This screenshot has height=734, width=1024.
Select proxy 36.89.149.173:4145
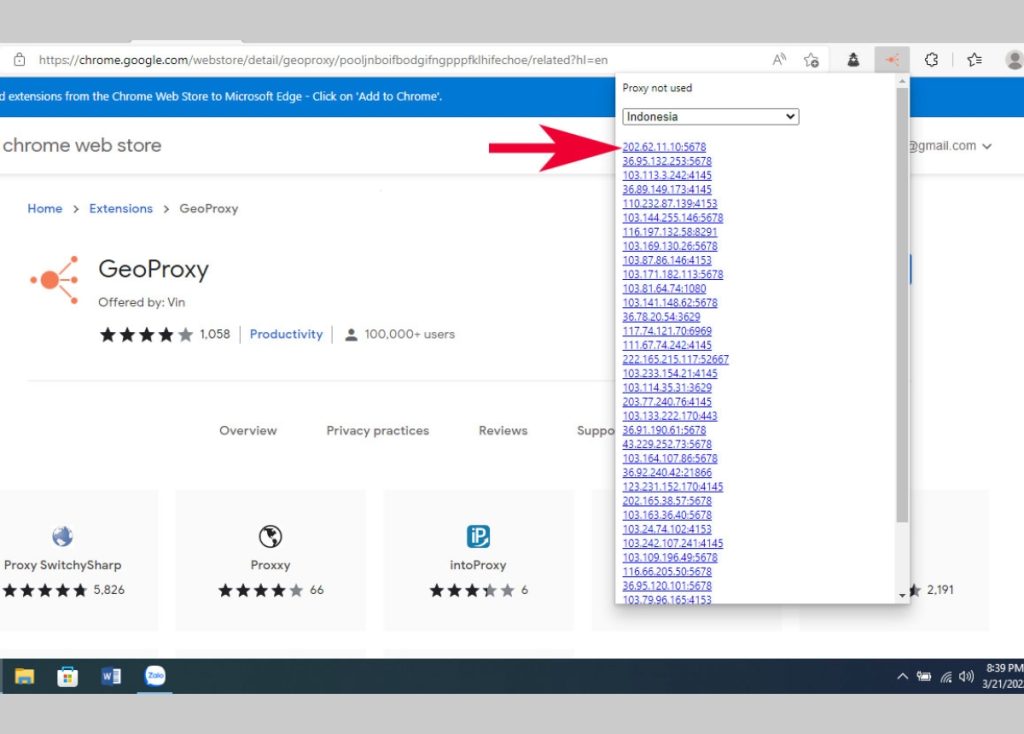pyautogui.click(x=667, y=189)
